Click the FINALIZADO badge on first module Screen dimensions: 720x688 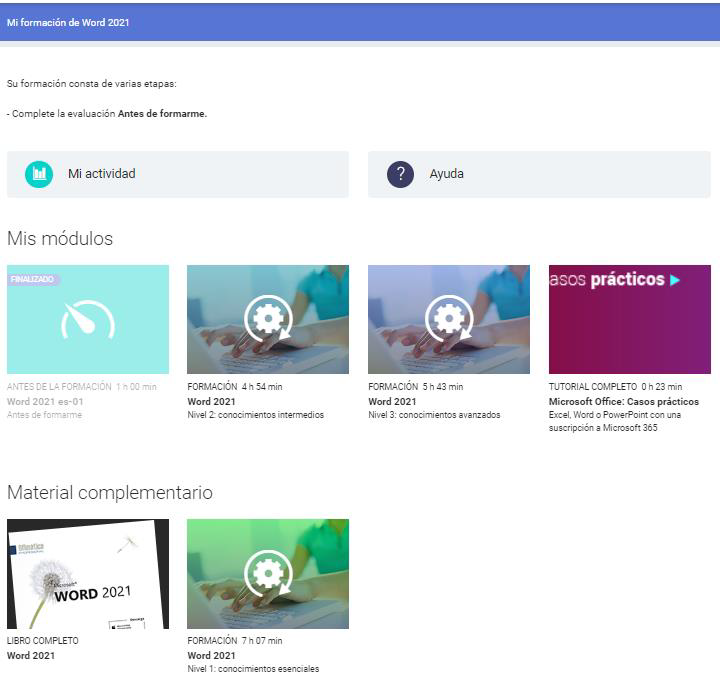[33, 279]
